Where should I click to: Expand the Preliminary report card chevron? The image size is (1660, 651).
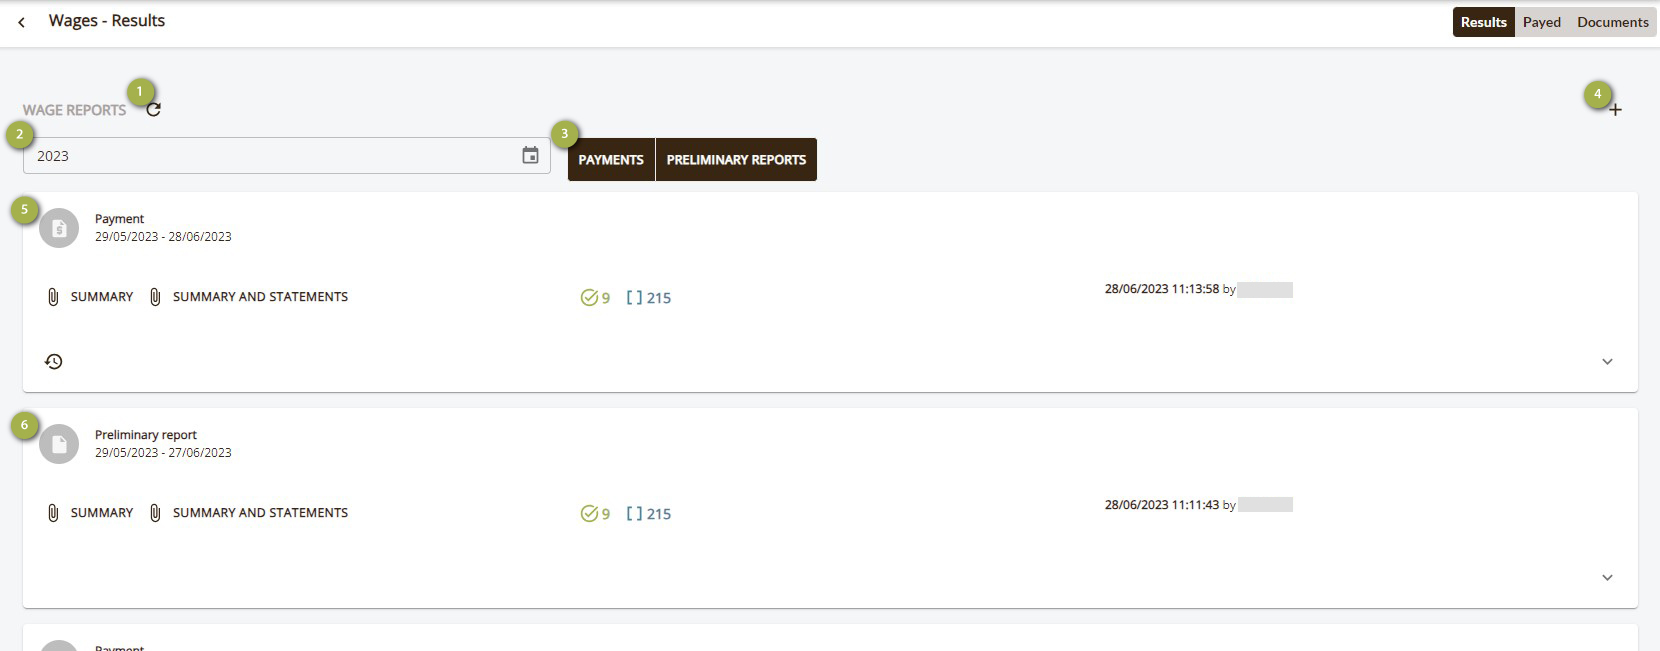tap(1607, 577)
